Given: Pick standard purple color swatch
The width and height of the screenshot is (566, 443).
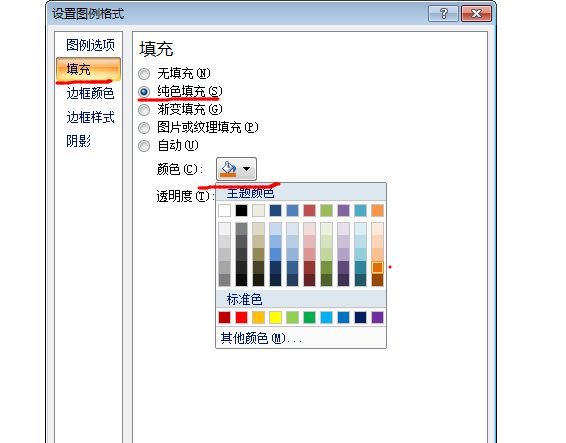Looking at the screenshot, I should (x=377, y=318).
